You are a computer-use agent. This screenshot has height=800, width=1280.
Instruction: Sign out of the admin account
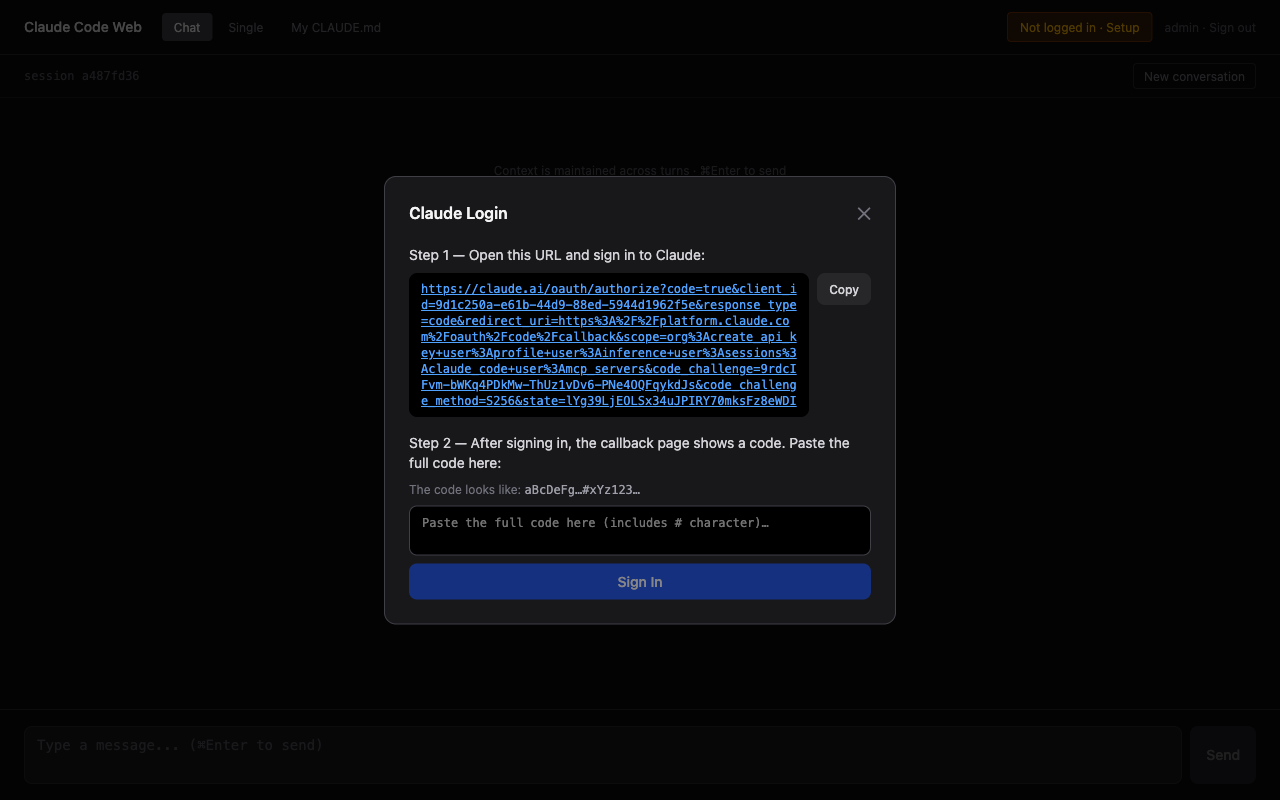pos(1231,27)
